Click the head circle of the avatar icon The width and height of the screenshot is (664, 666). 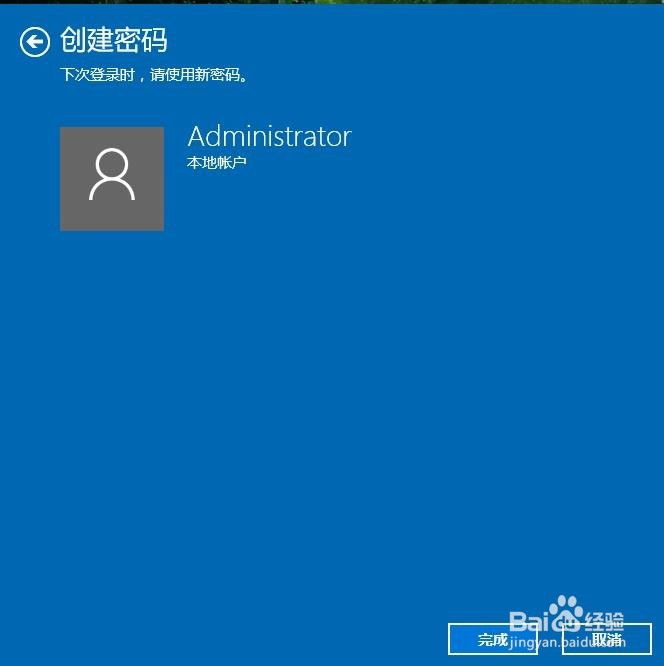(x=112, y=164)
